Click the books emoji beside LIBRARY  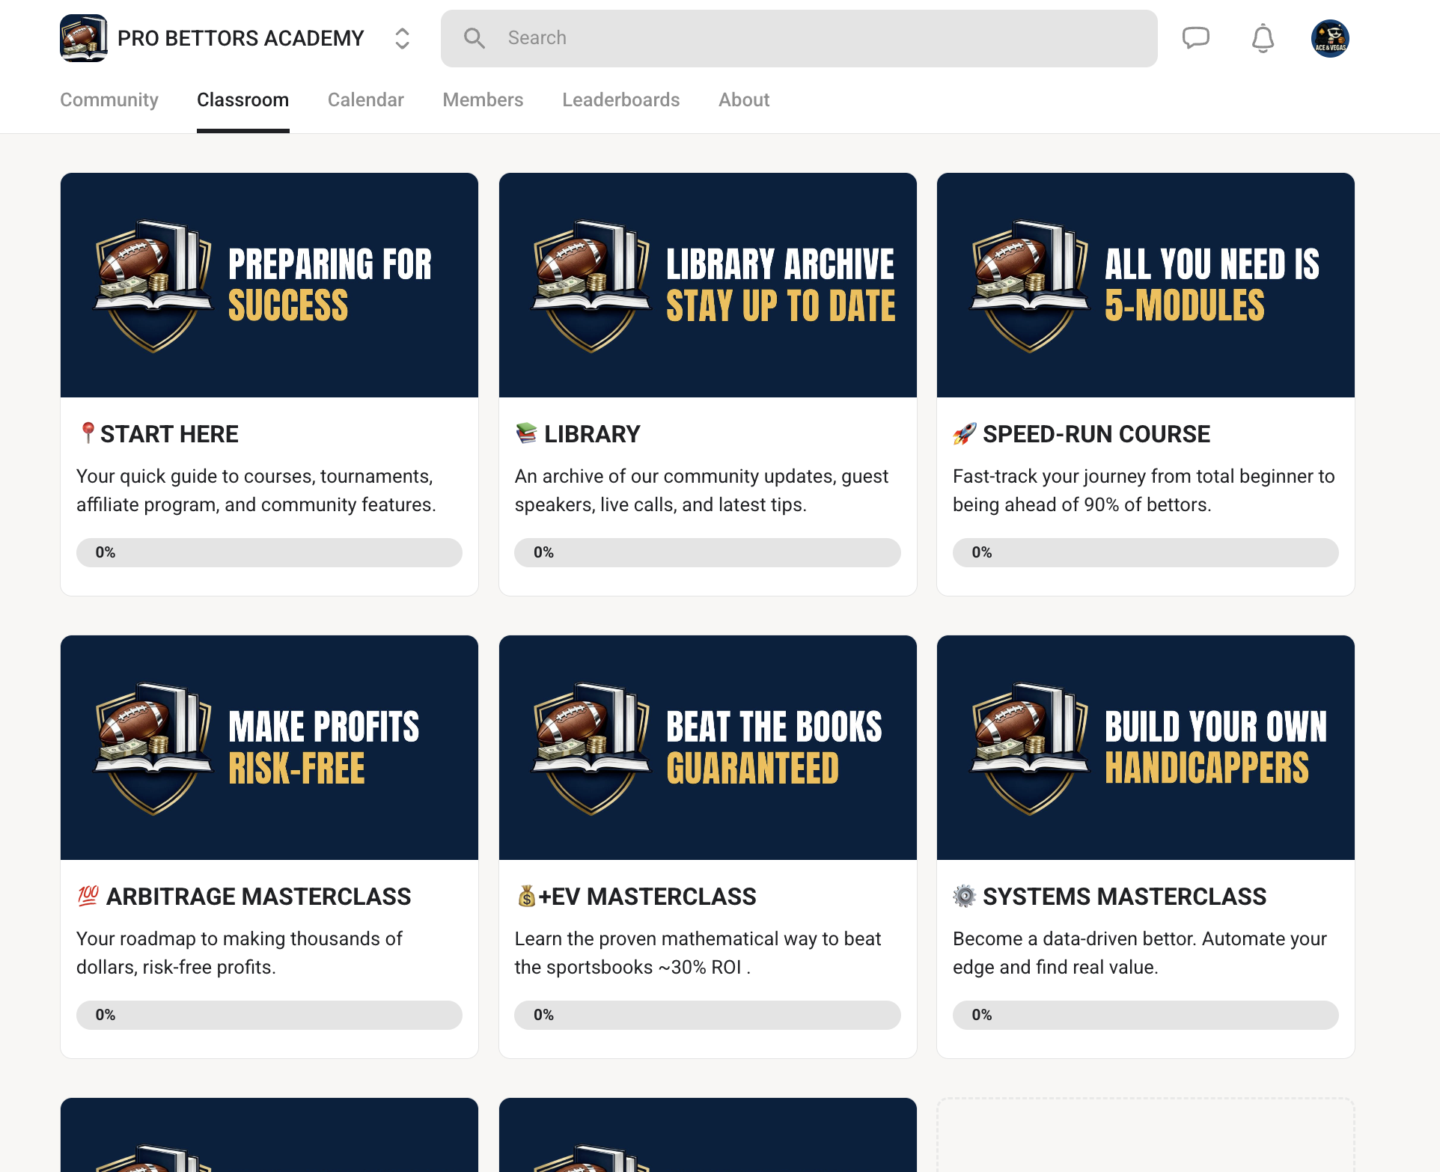[x=526, y=433]
